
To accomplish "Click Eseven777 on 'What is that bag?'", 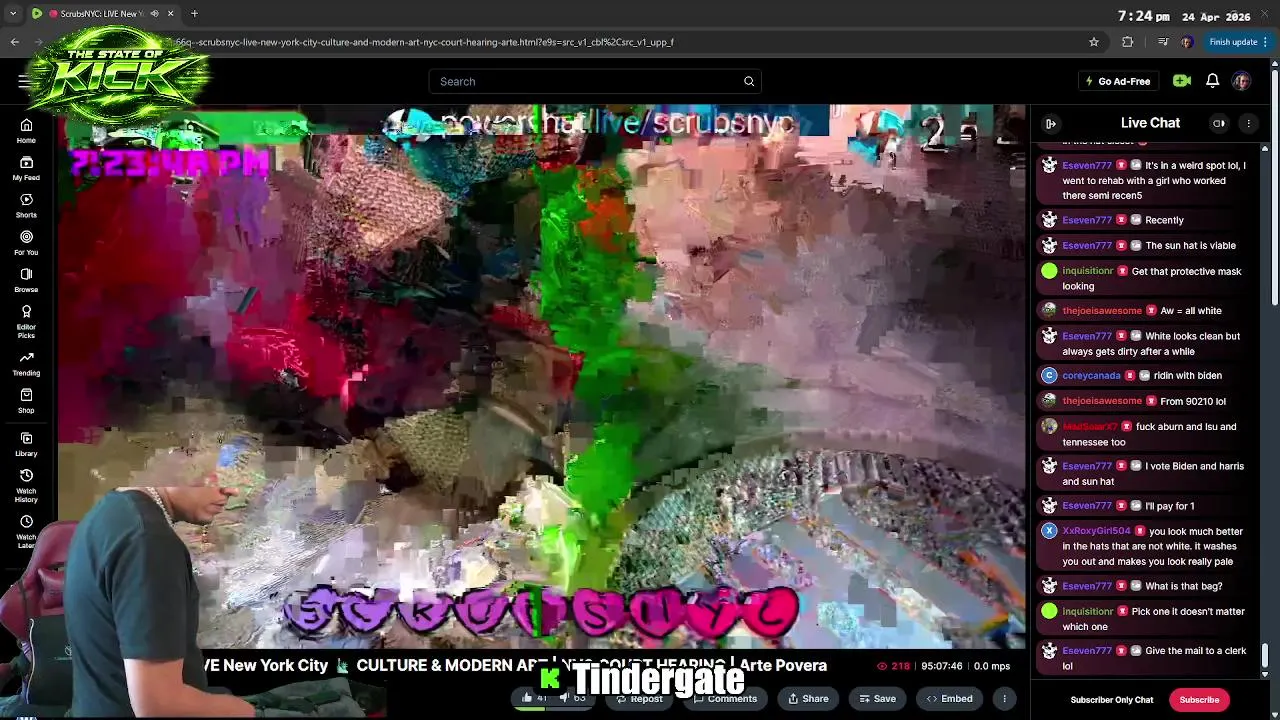I will pos(1087,586).
